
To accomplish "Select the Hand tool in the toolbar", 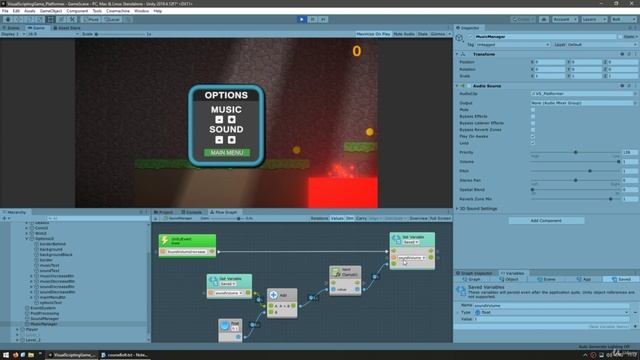I will click(x=8, y=19).
